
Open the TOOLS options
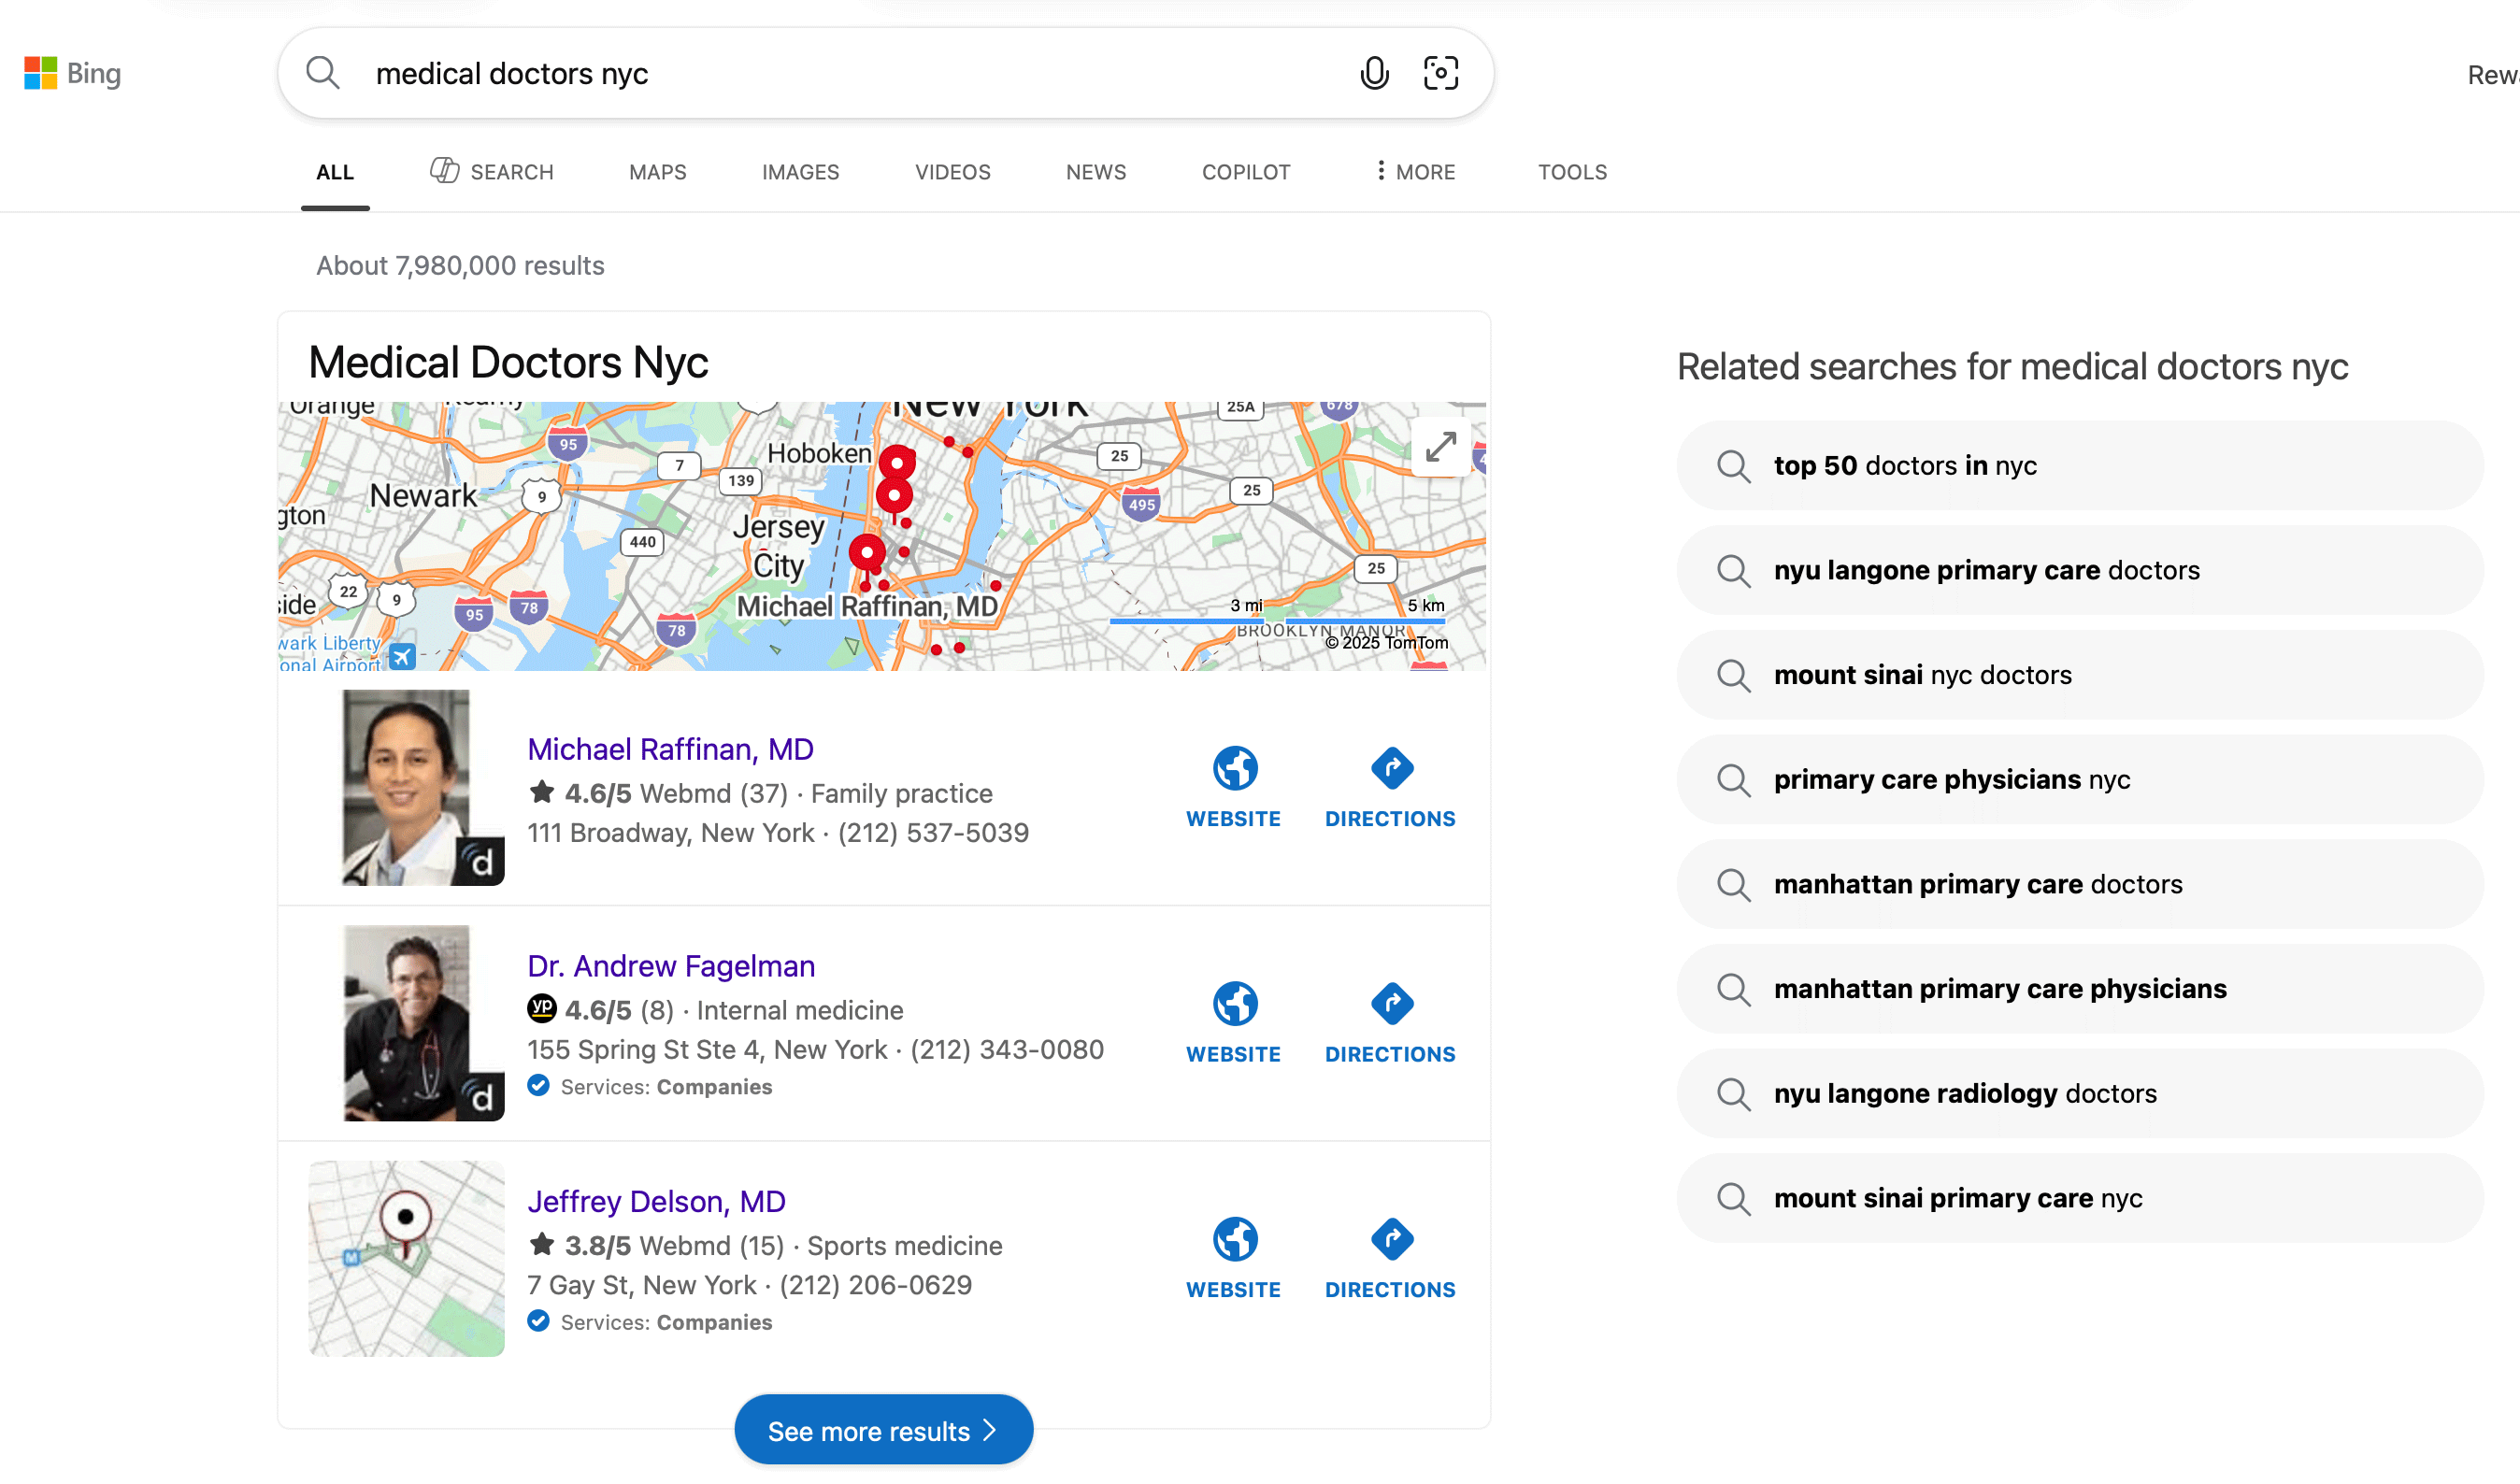coord(1572,171)
